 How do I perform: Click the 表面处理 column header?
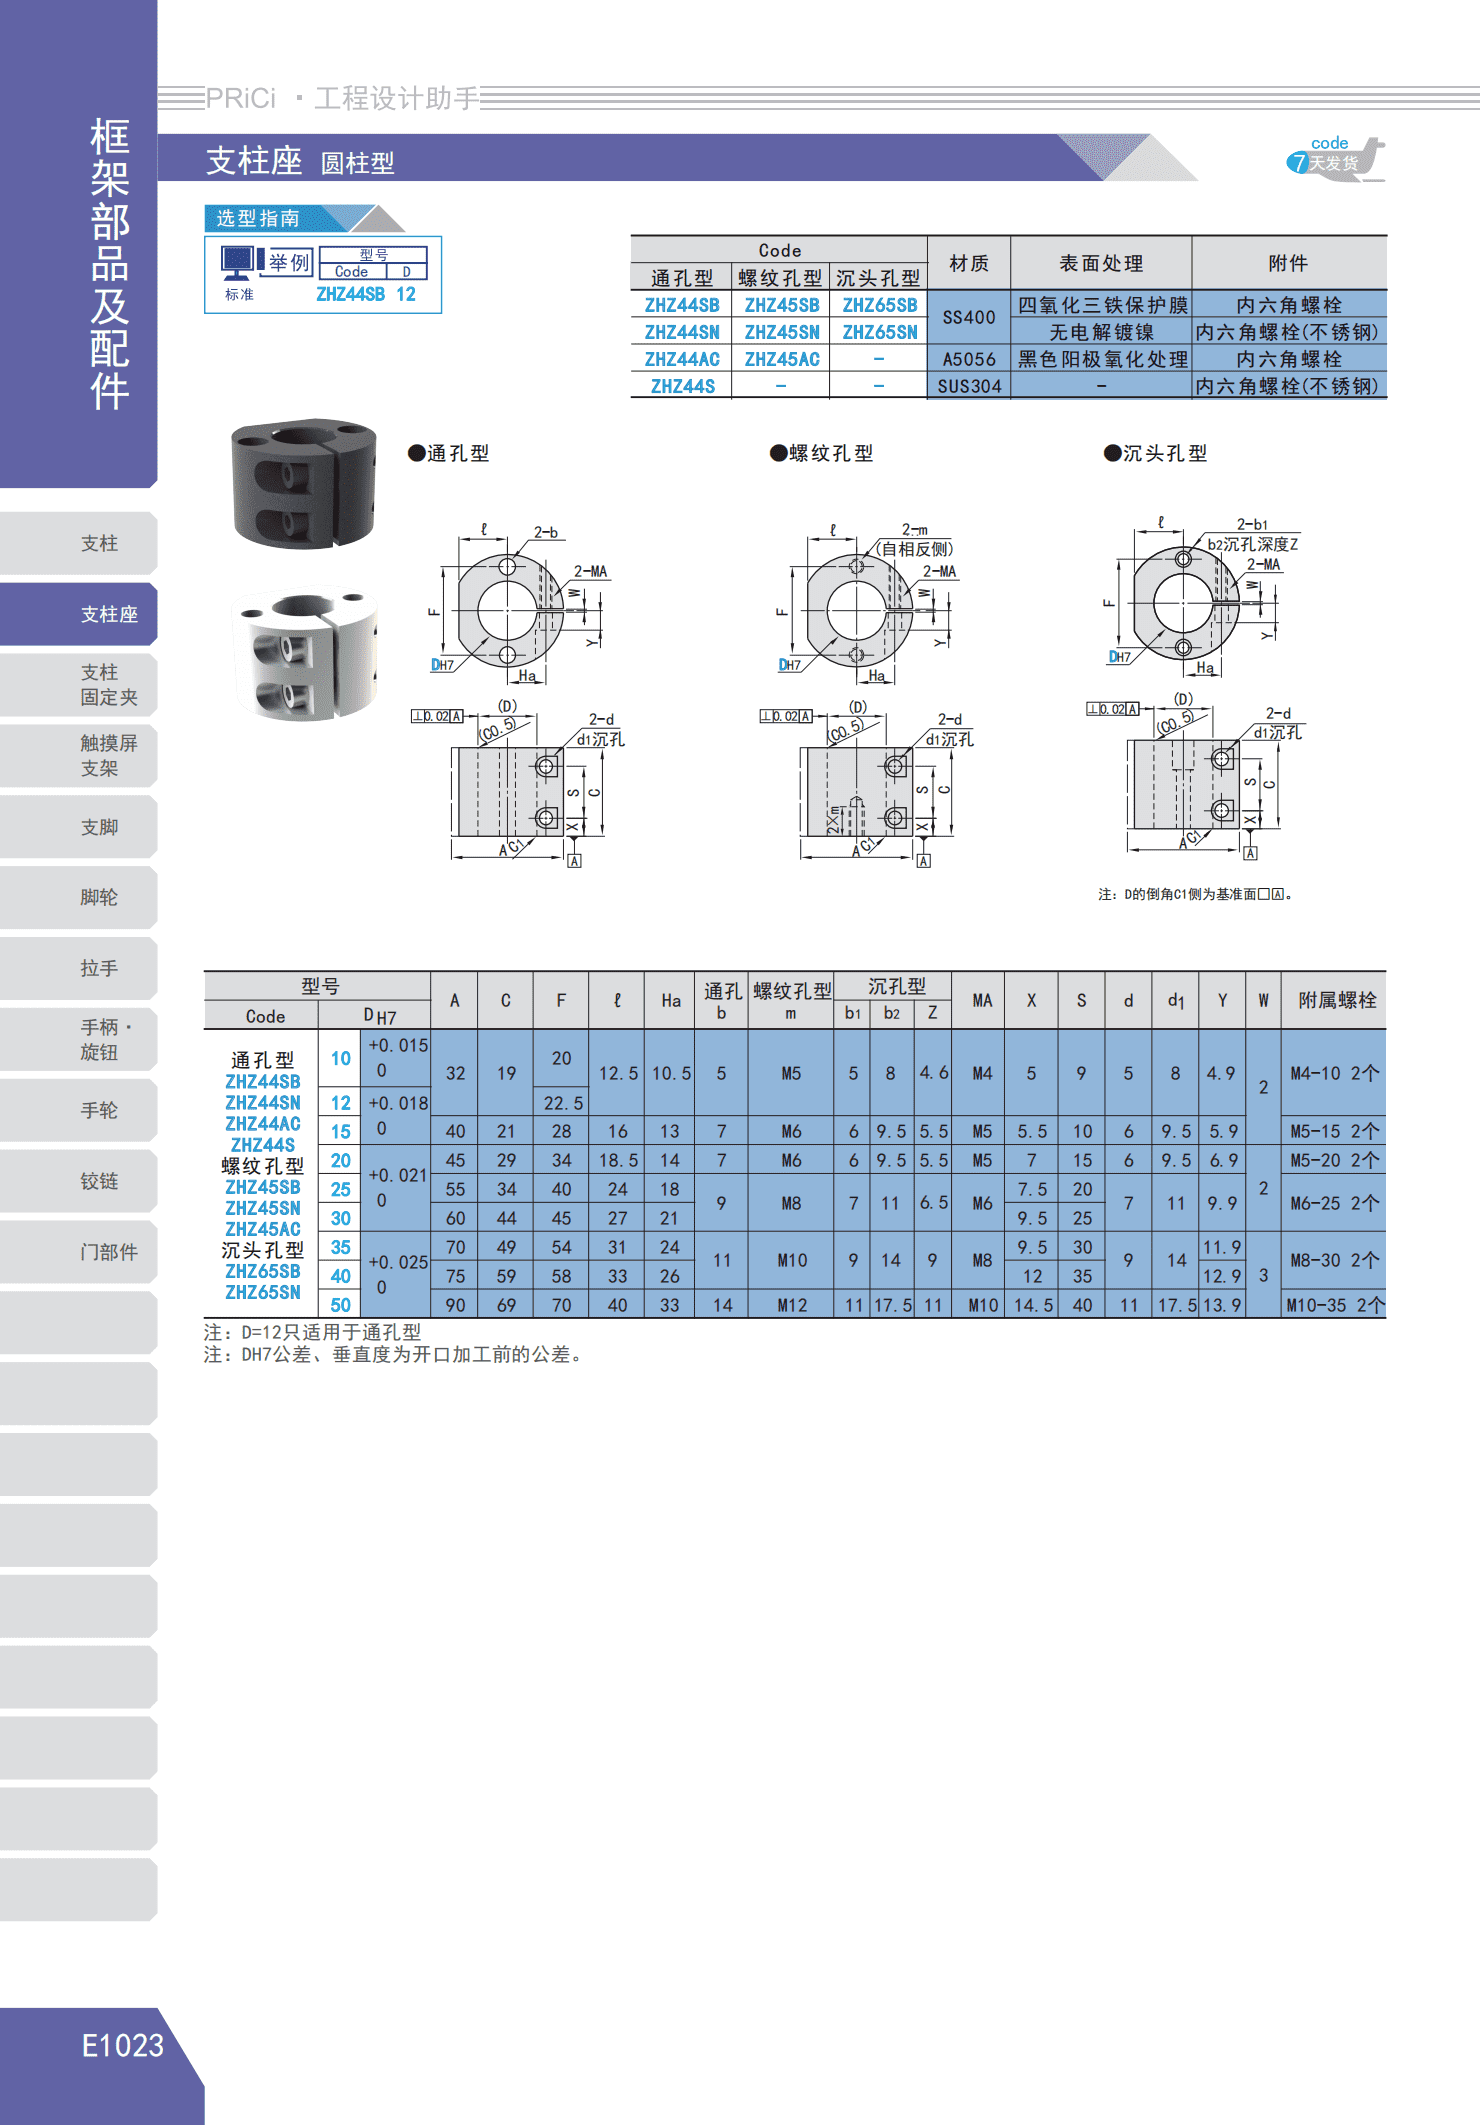1101,263
